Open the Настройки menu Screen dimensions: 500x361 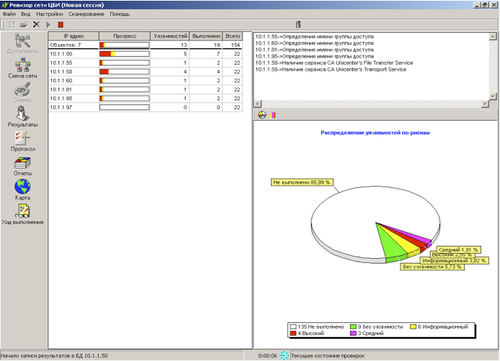click(50, 14)
